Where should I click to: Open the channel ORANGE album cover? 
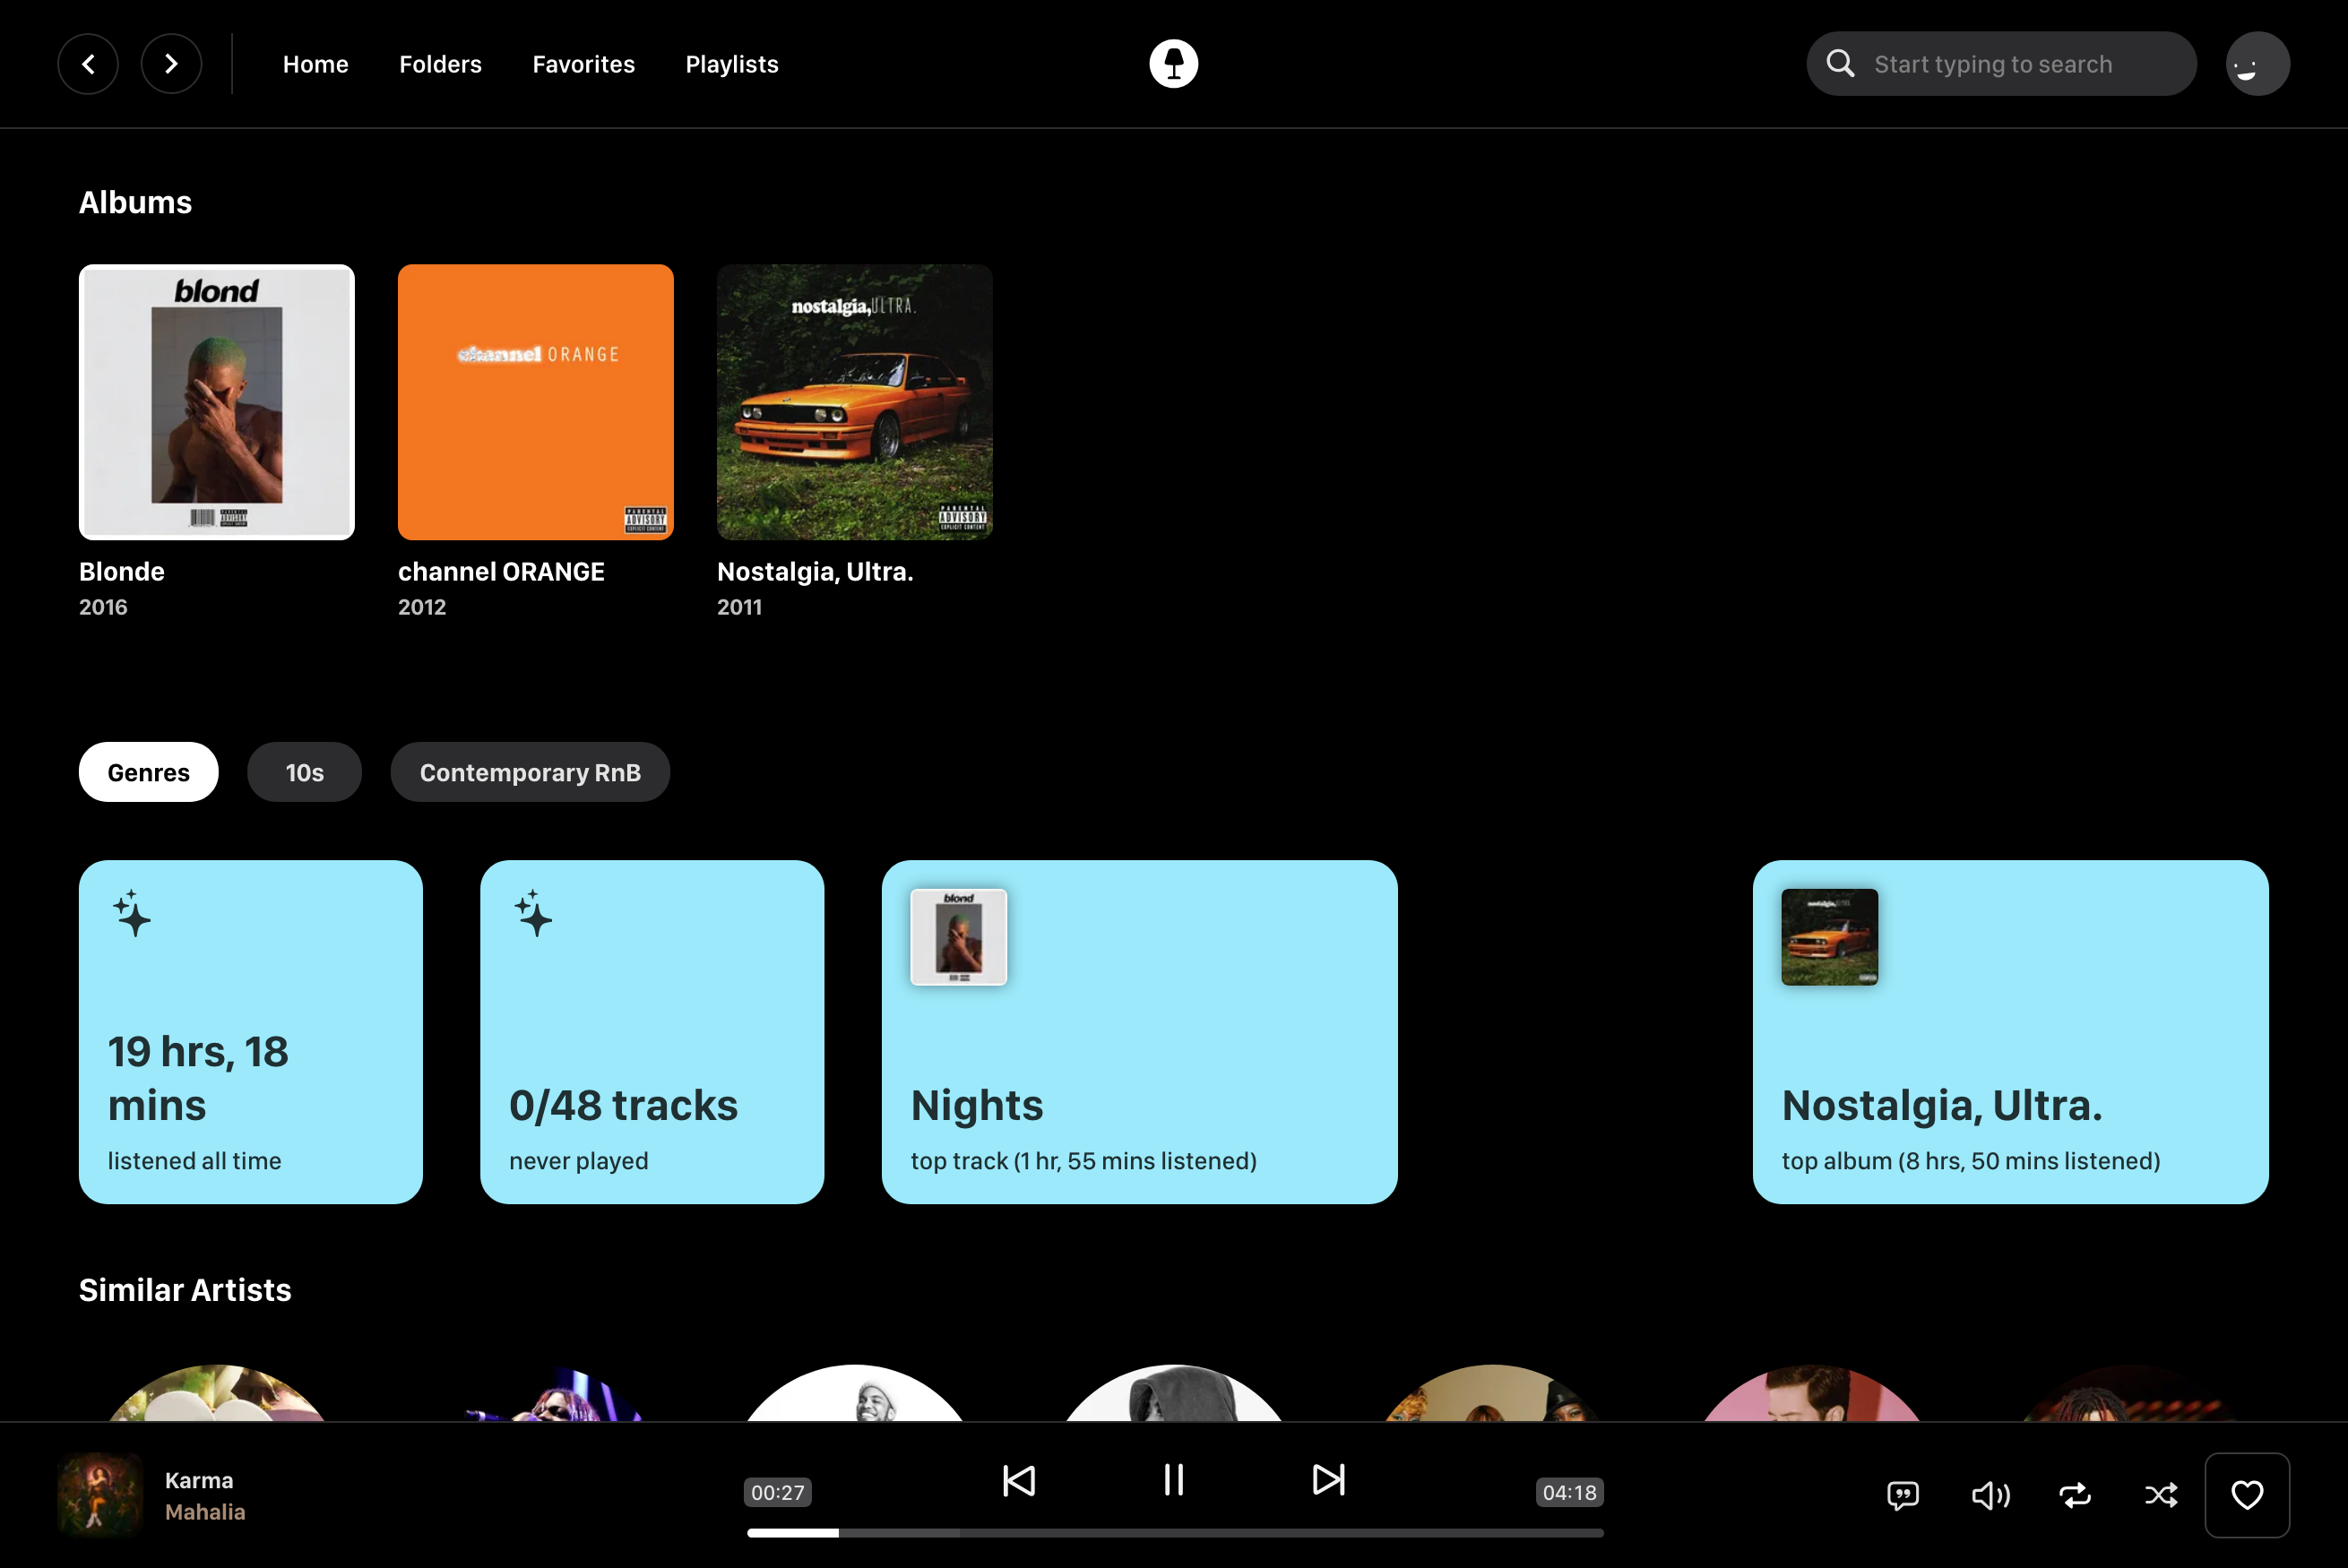point(536,402)
